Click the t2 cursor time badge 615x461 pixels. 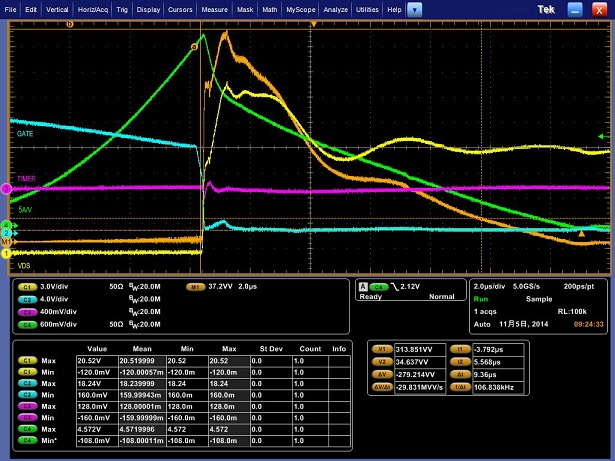pos(460,362)
